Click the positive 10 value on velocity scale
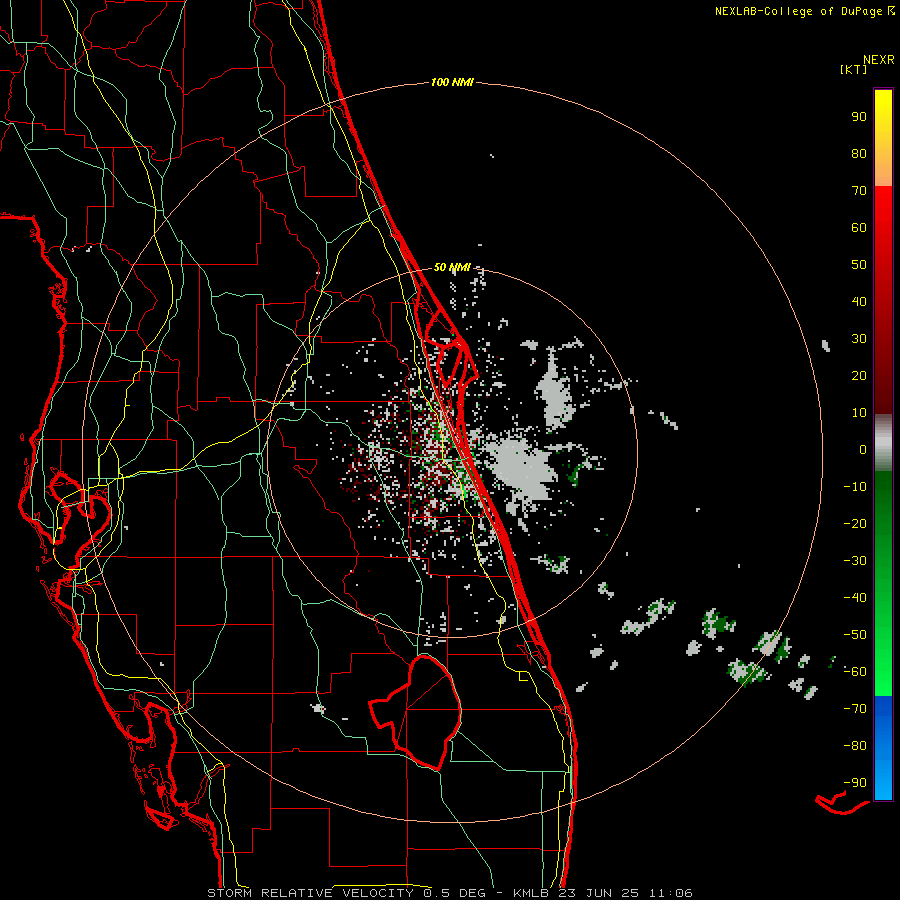This screenshot has width=900, height=900. click(x=859, y=413)
